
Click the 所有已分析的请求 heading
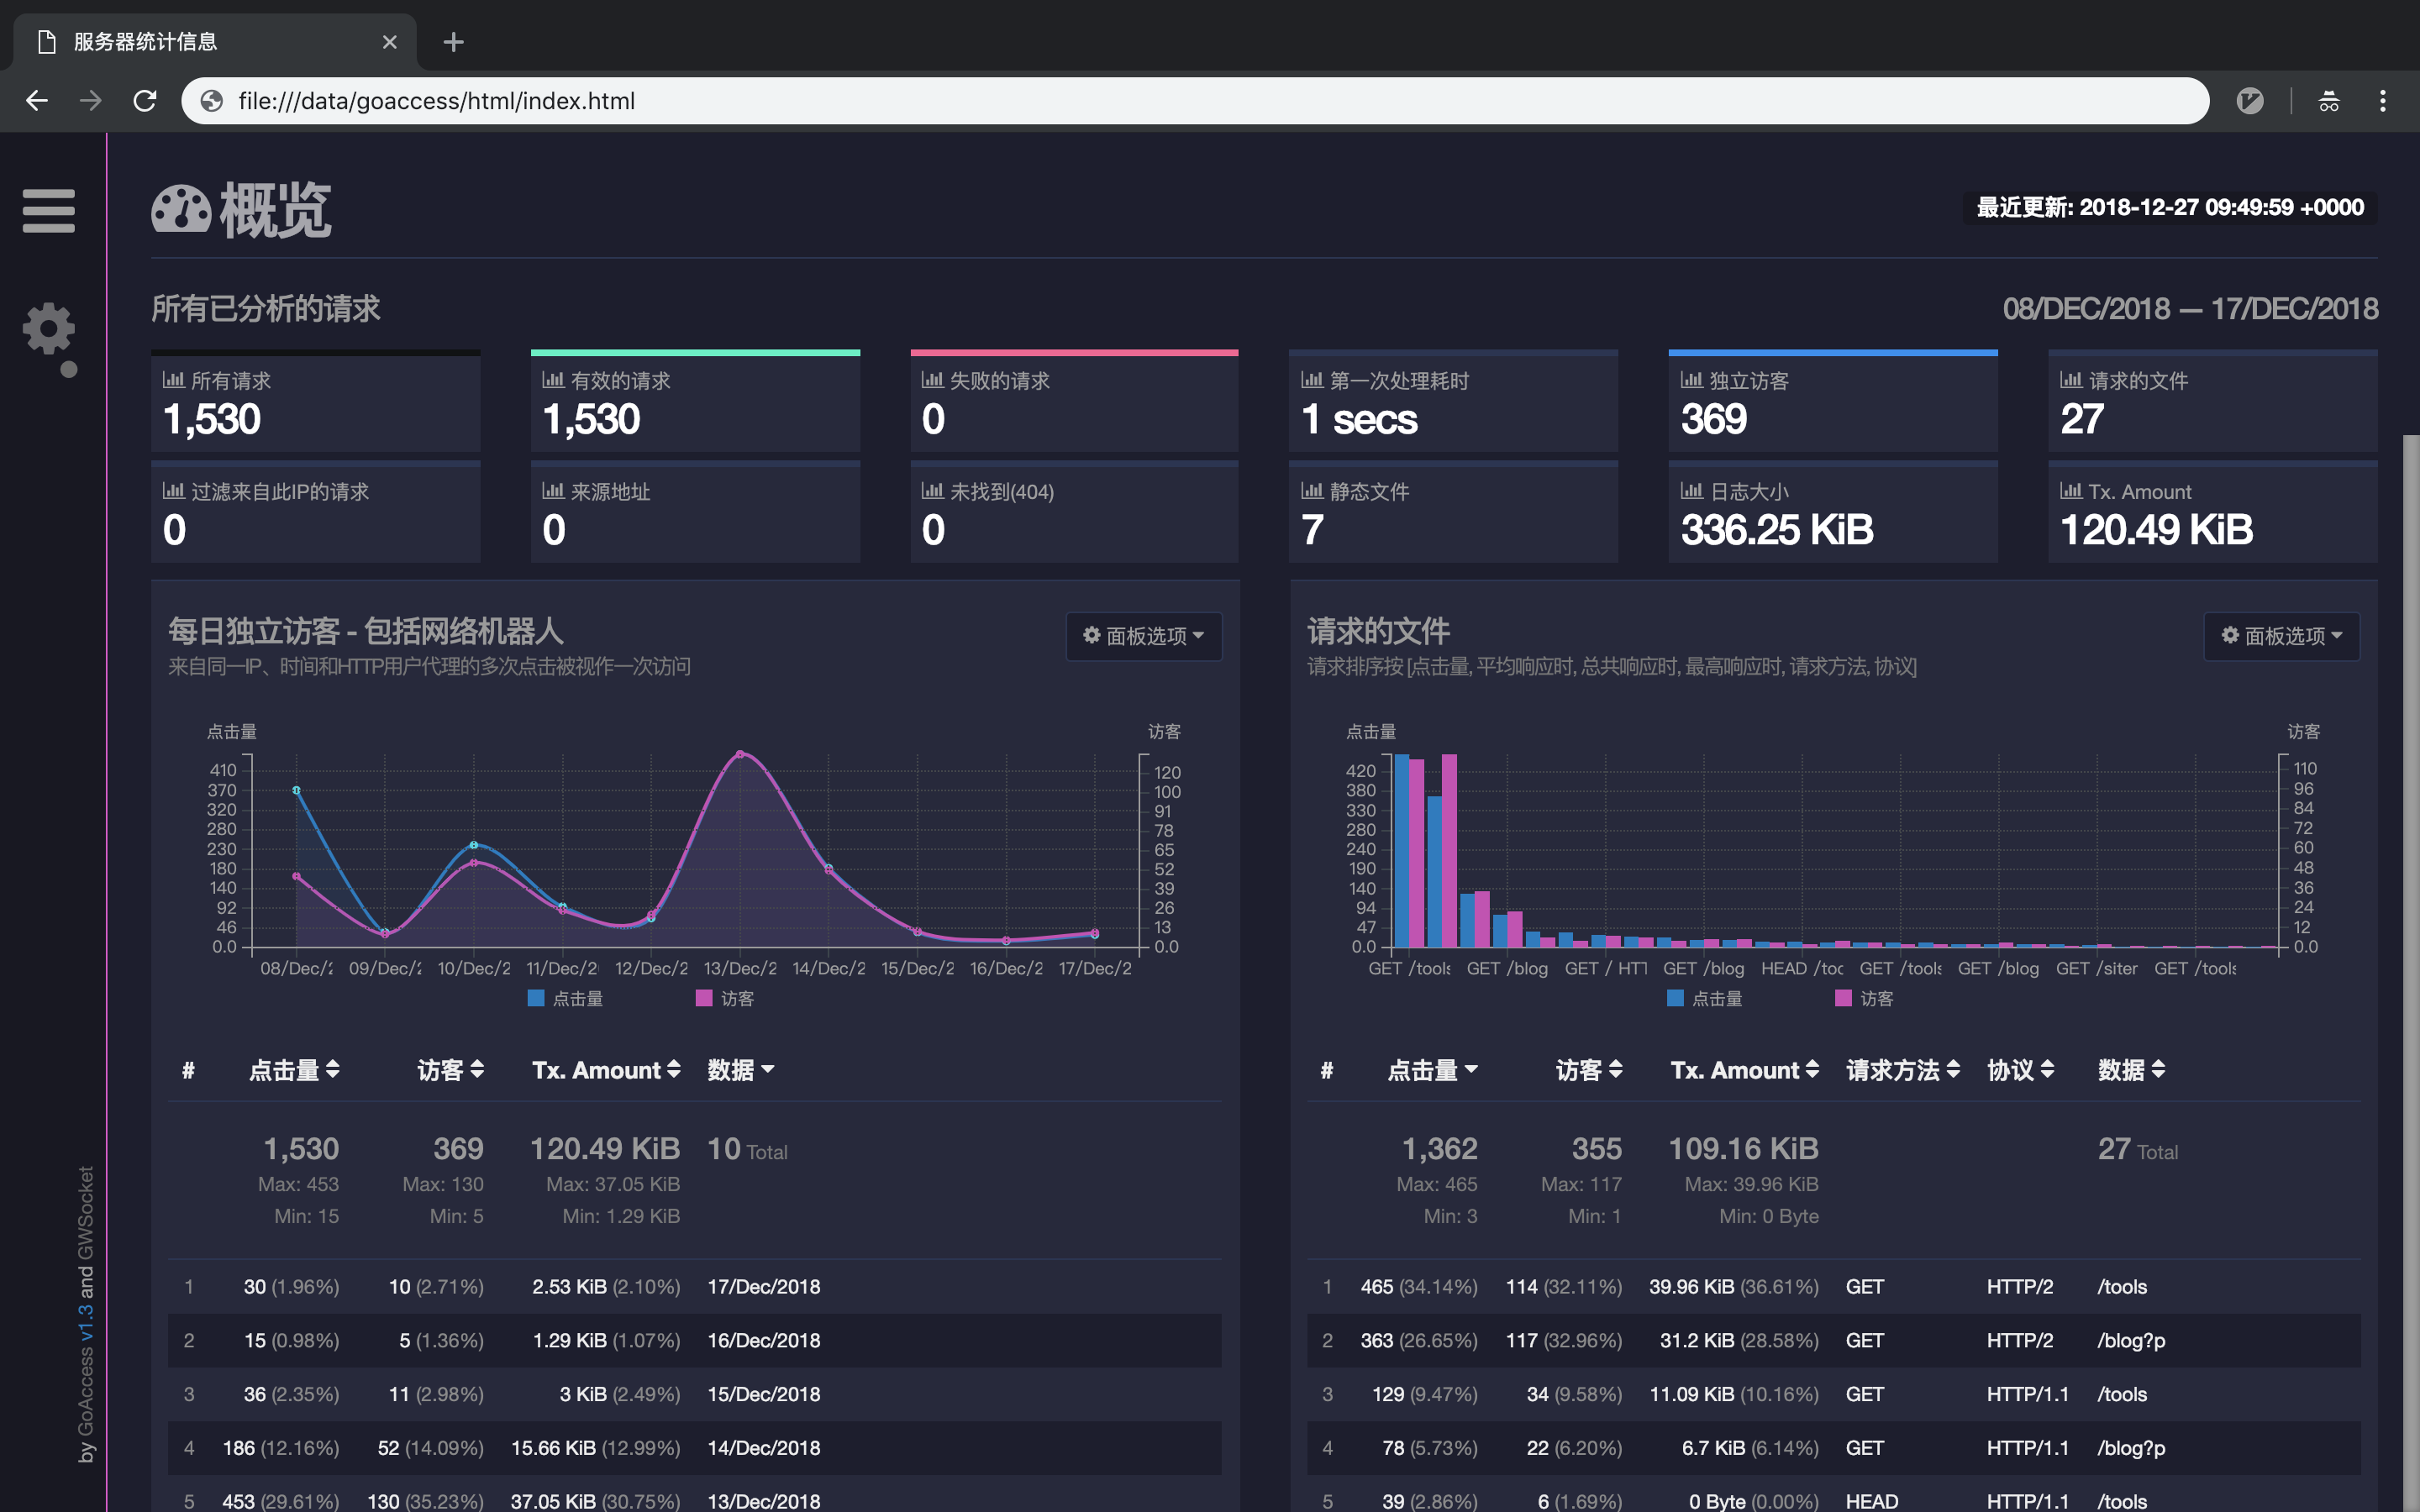click(x=266, y=308)
